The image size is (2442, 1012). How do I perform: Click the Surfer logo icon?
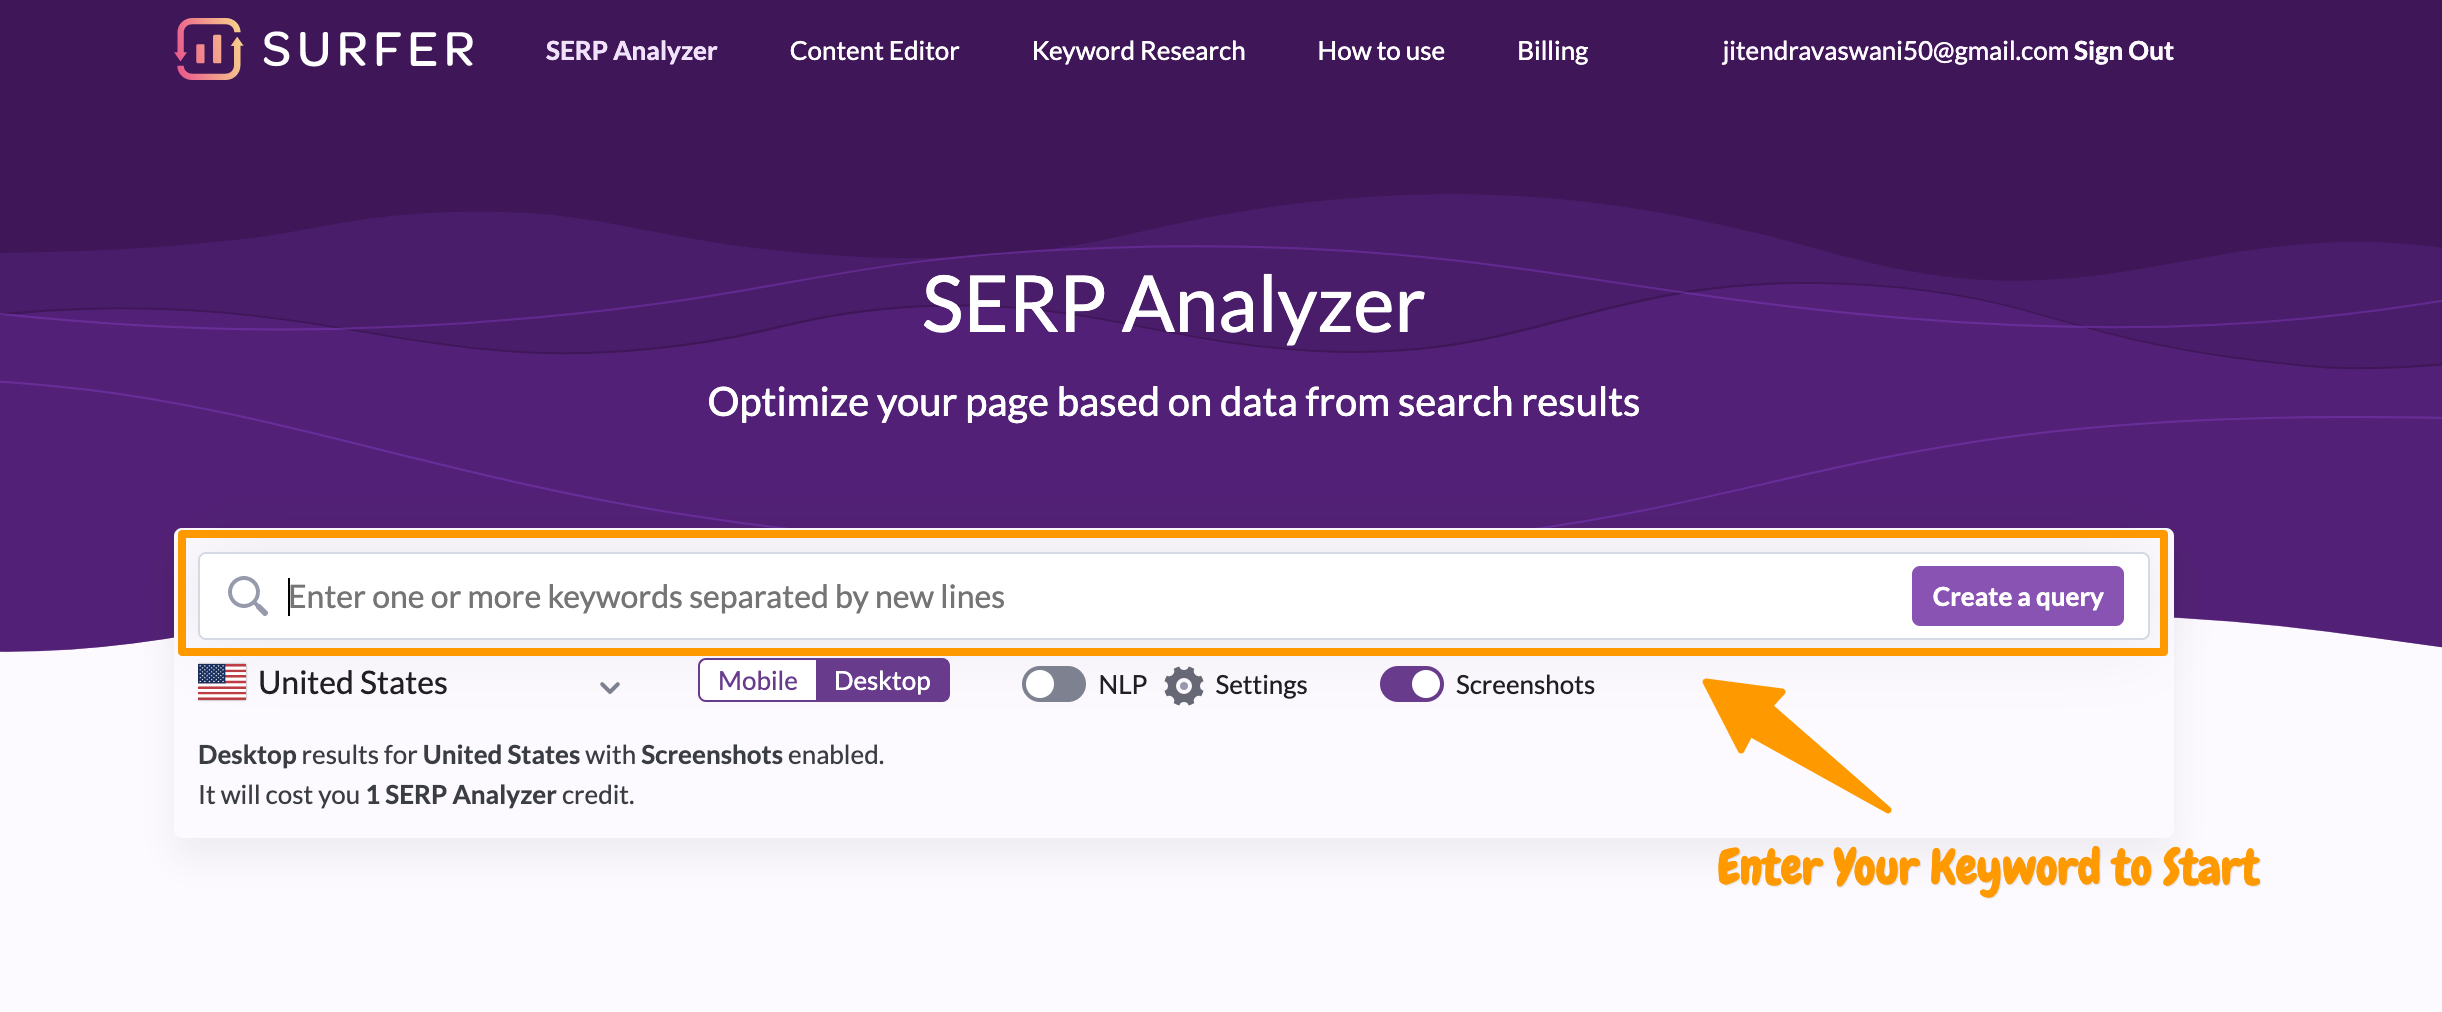(x=208, y=49)
